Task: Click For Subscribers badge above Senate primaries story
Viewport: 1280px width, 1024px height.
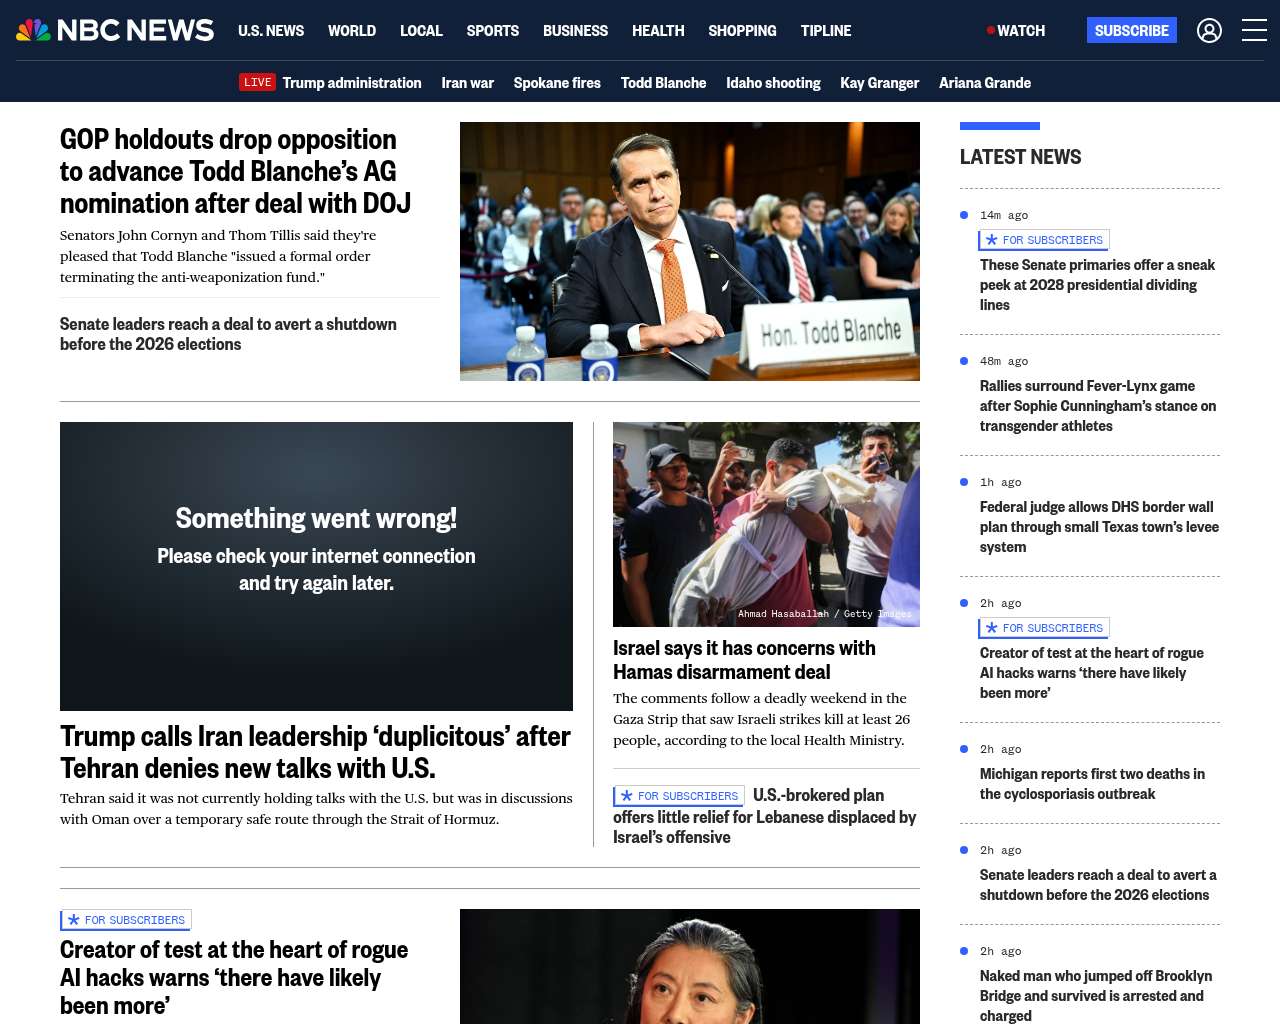Action: [1044, 240]
